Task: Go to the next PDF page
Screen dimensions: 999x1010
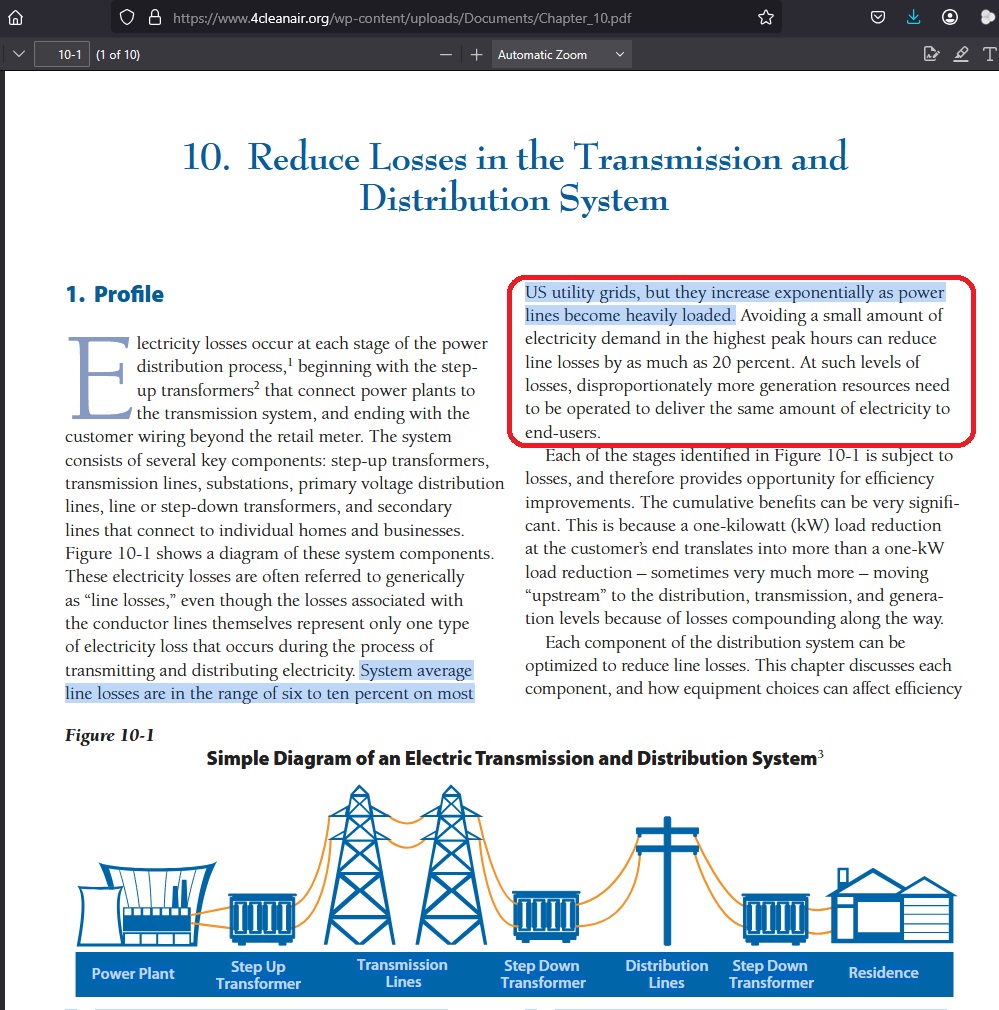Action: 19,54
